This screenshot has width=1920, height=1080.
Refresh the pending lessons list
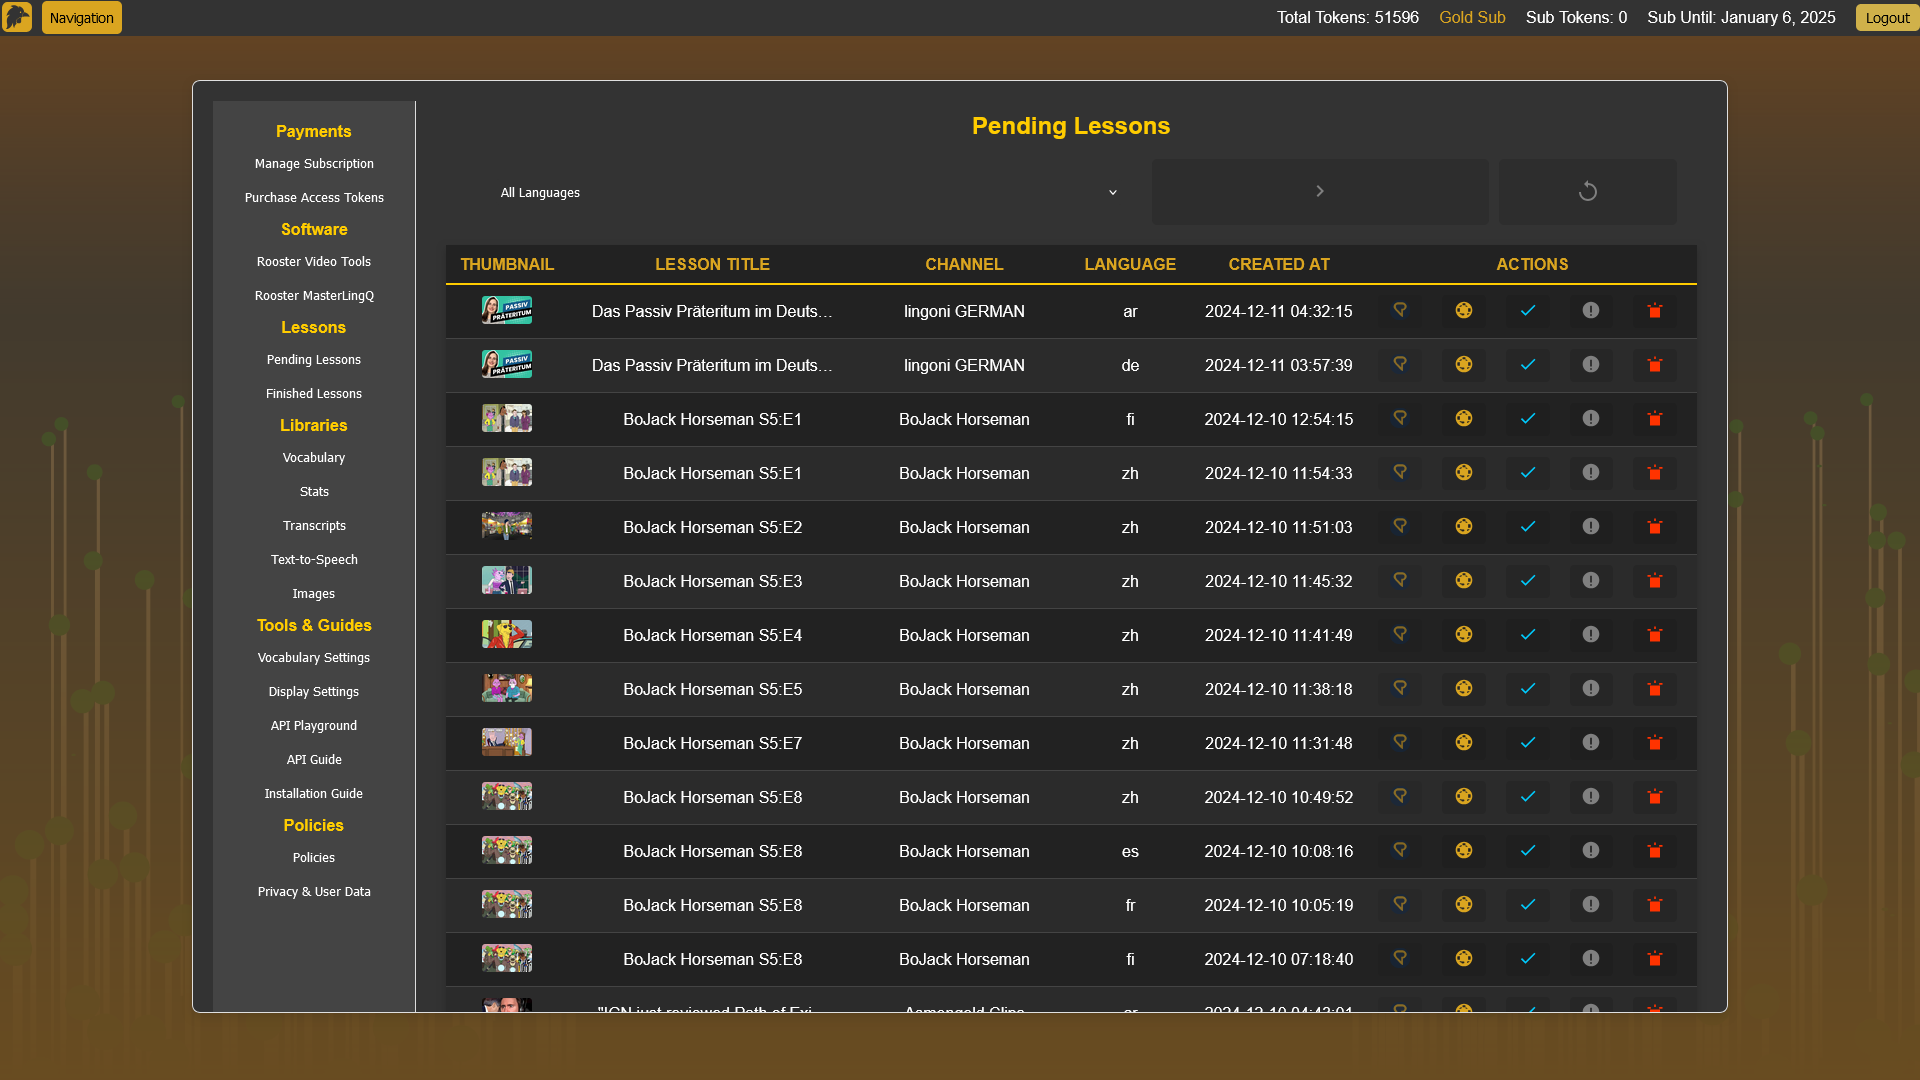pyautogui.click(x=1587, y=191)
